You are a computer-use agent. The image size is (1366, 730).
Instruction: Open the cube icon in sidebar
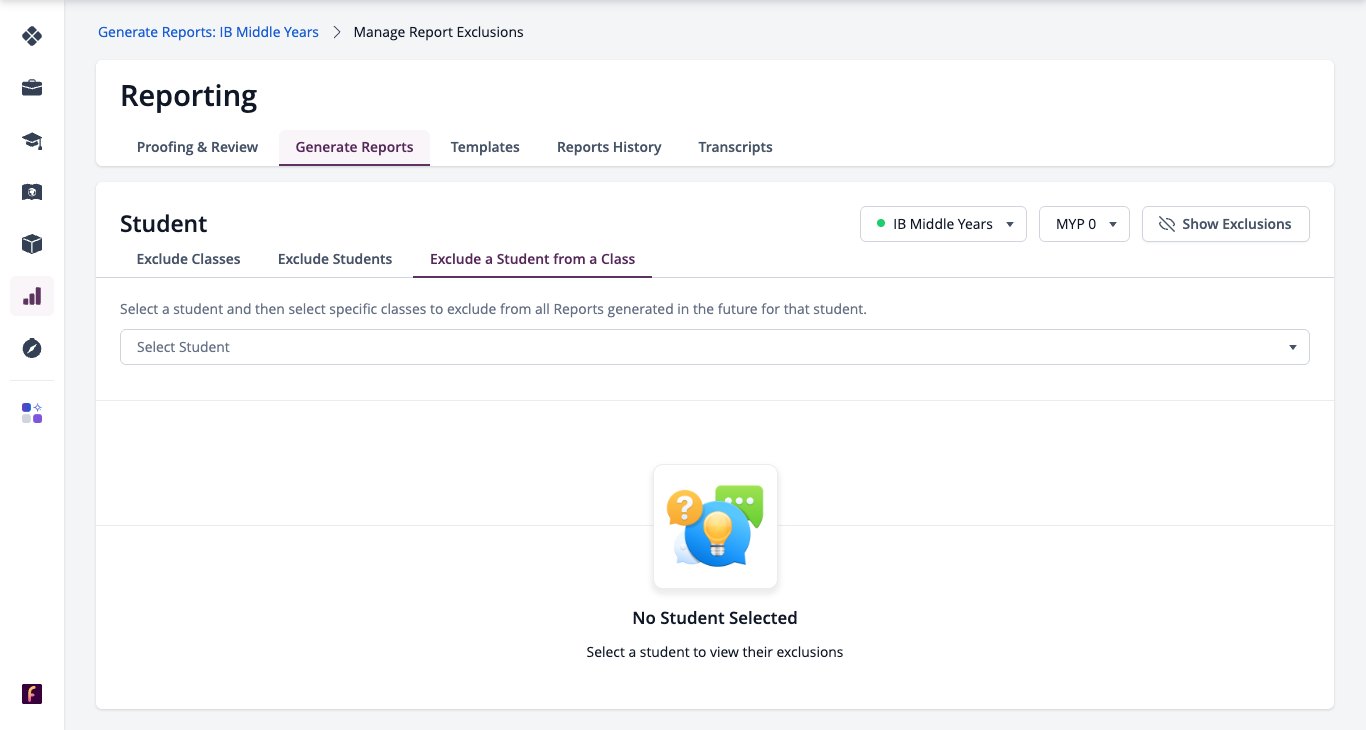click(32, 244)
